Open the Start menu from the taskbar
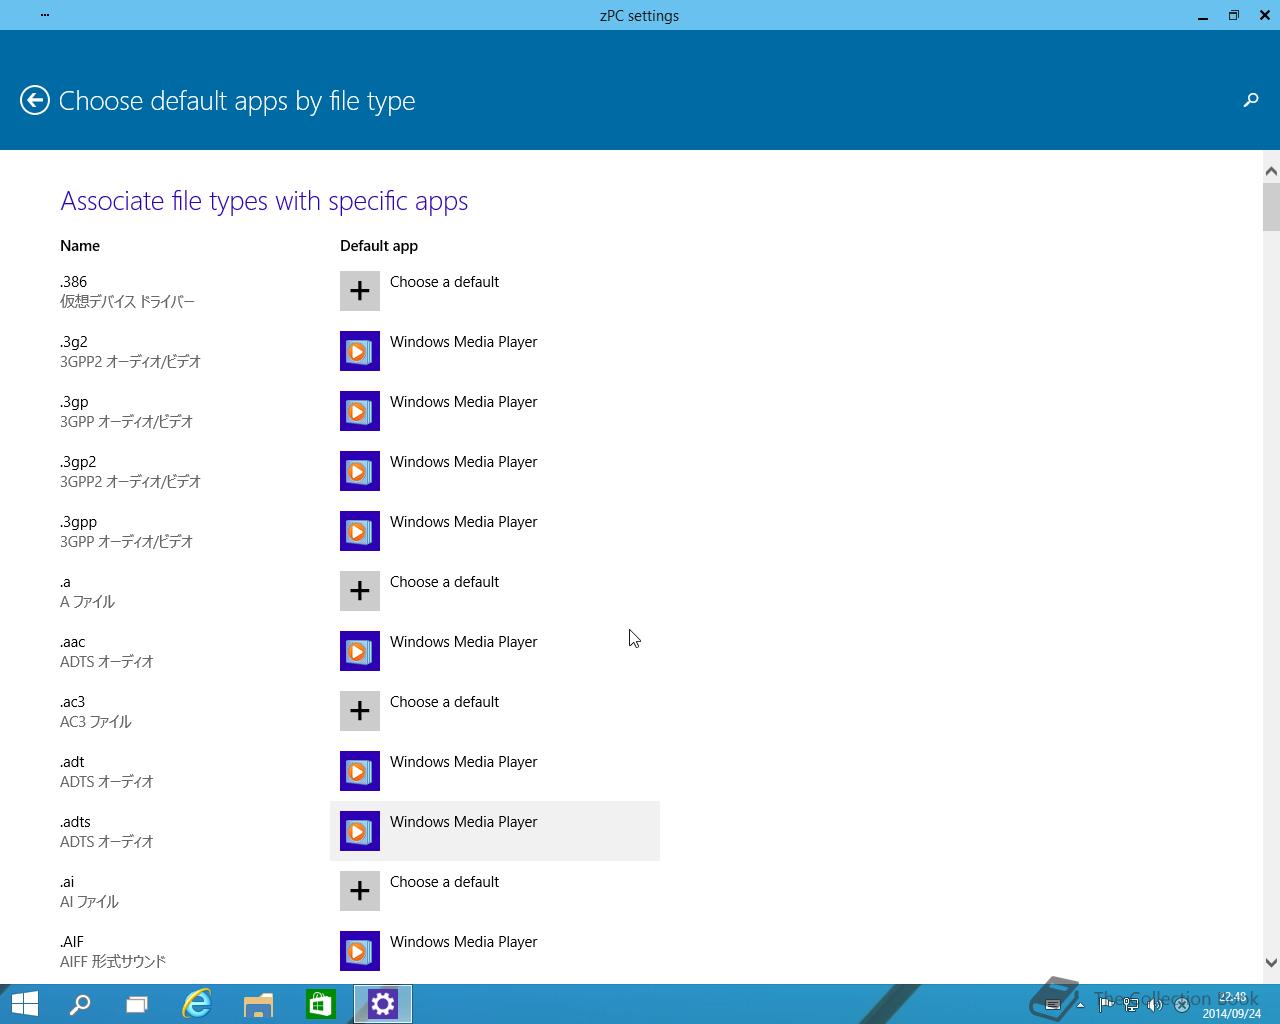Screen dimensions: 1280x1024 tap(24, 1004)
